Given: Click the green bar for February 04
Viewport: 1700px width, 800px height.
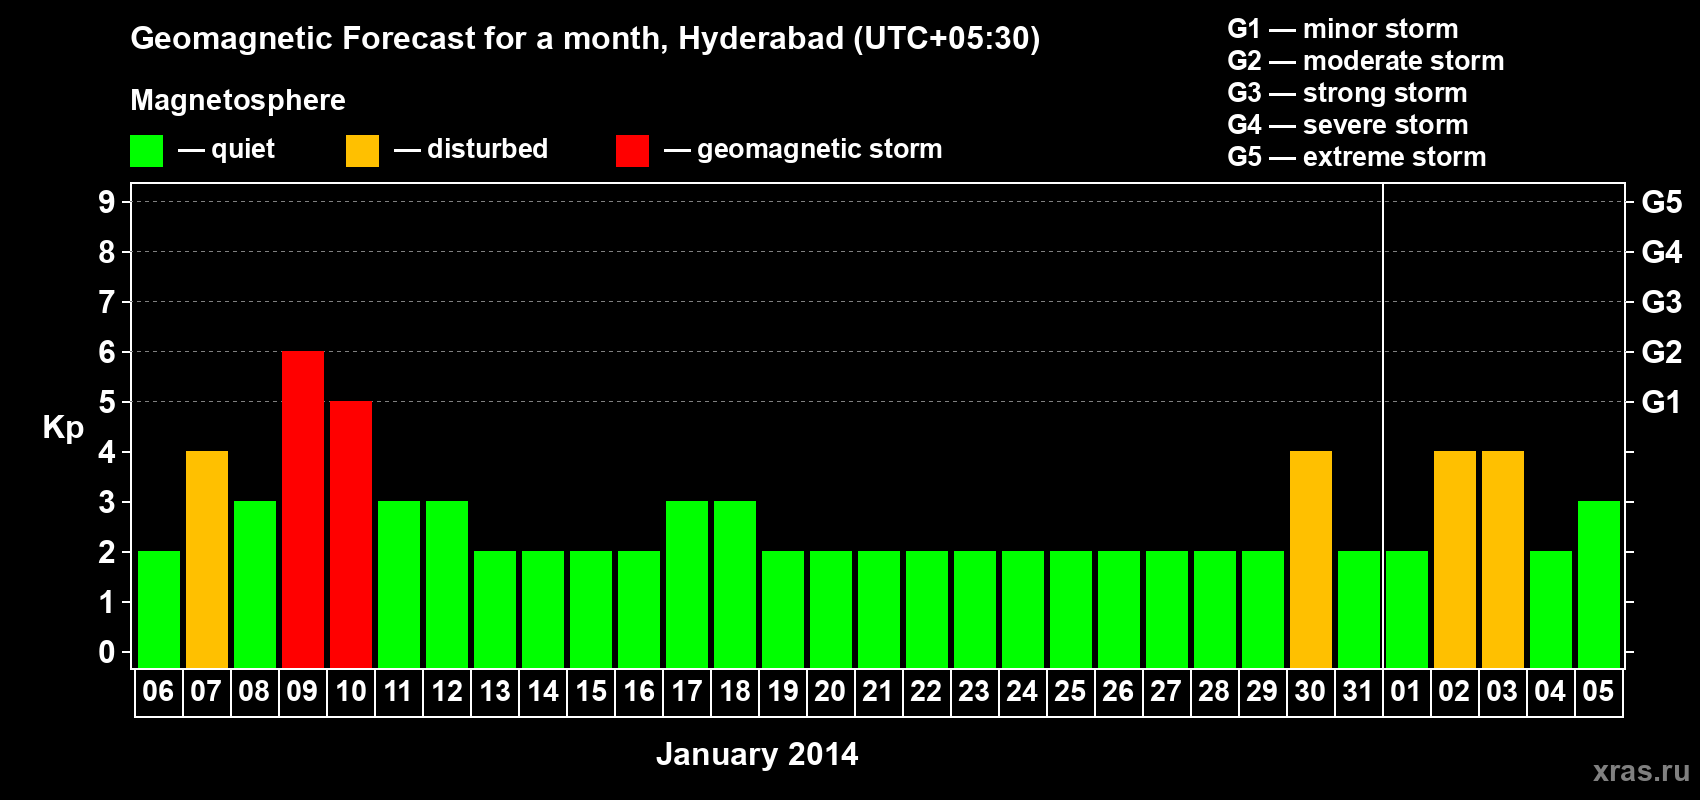Looking at the screenshot, I should 1551,609.
